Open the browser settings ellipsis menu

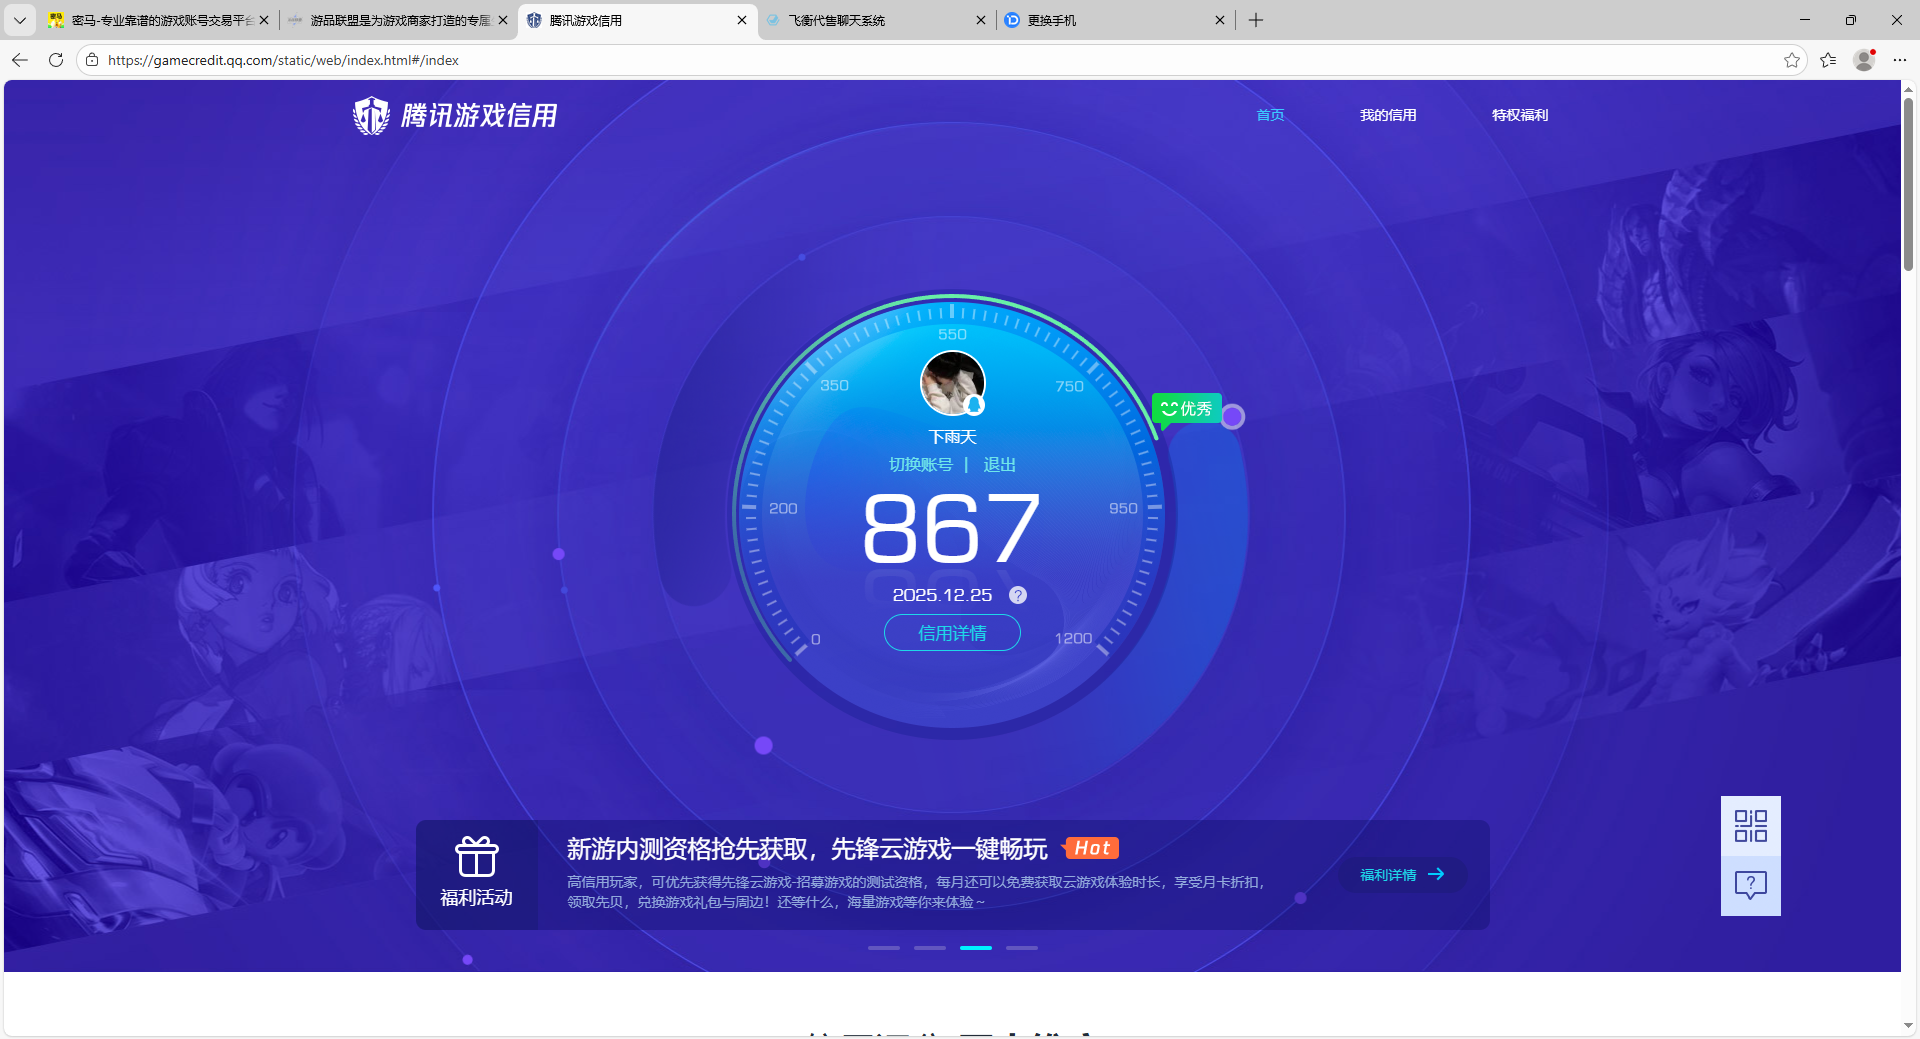click(x=1901, y=60)
